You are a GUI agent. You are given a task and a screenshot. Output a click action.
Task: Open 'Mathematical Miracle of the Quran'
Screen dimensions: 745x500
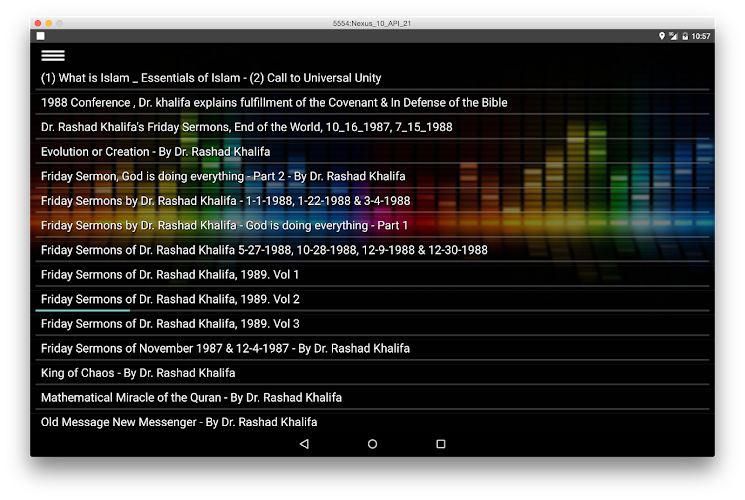(x=372, y=398)
